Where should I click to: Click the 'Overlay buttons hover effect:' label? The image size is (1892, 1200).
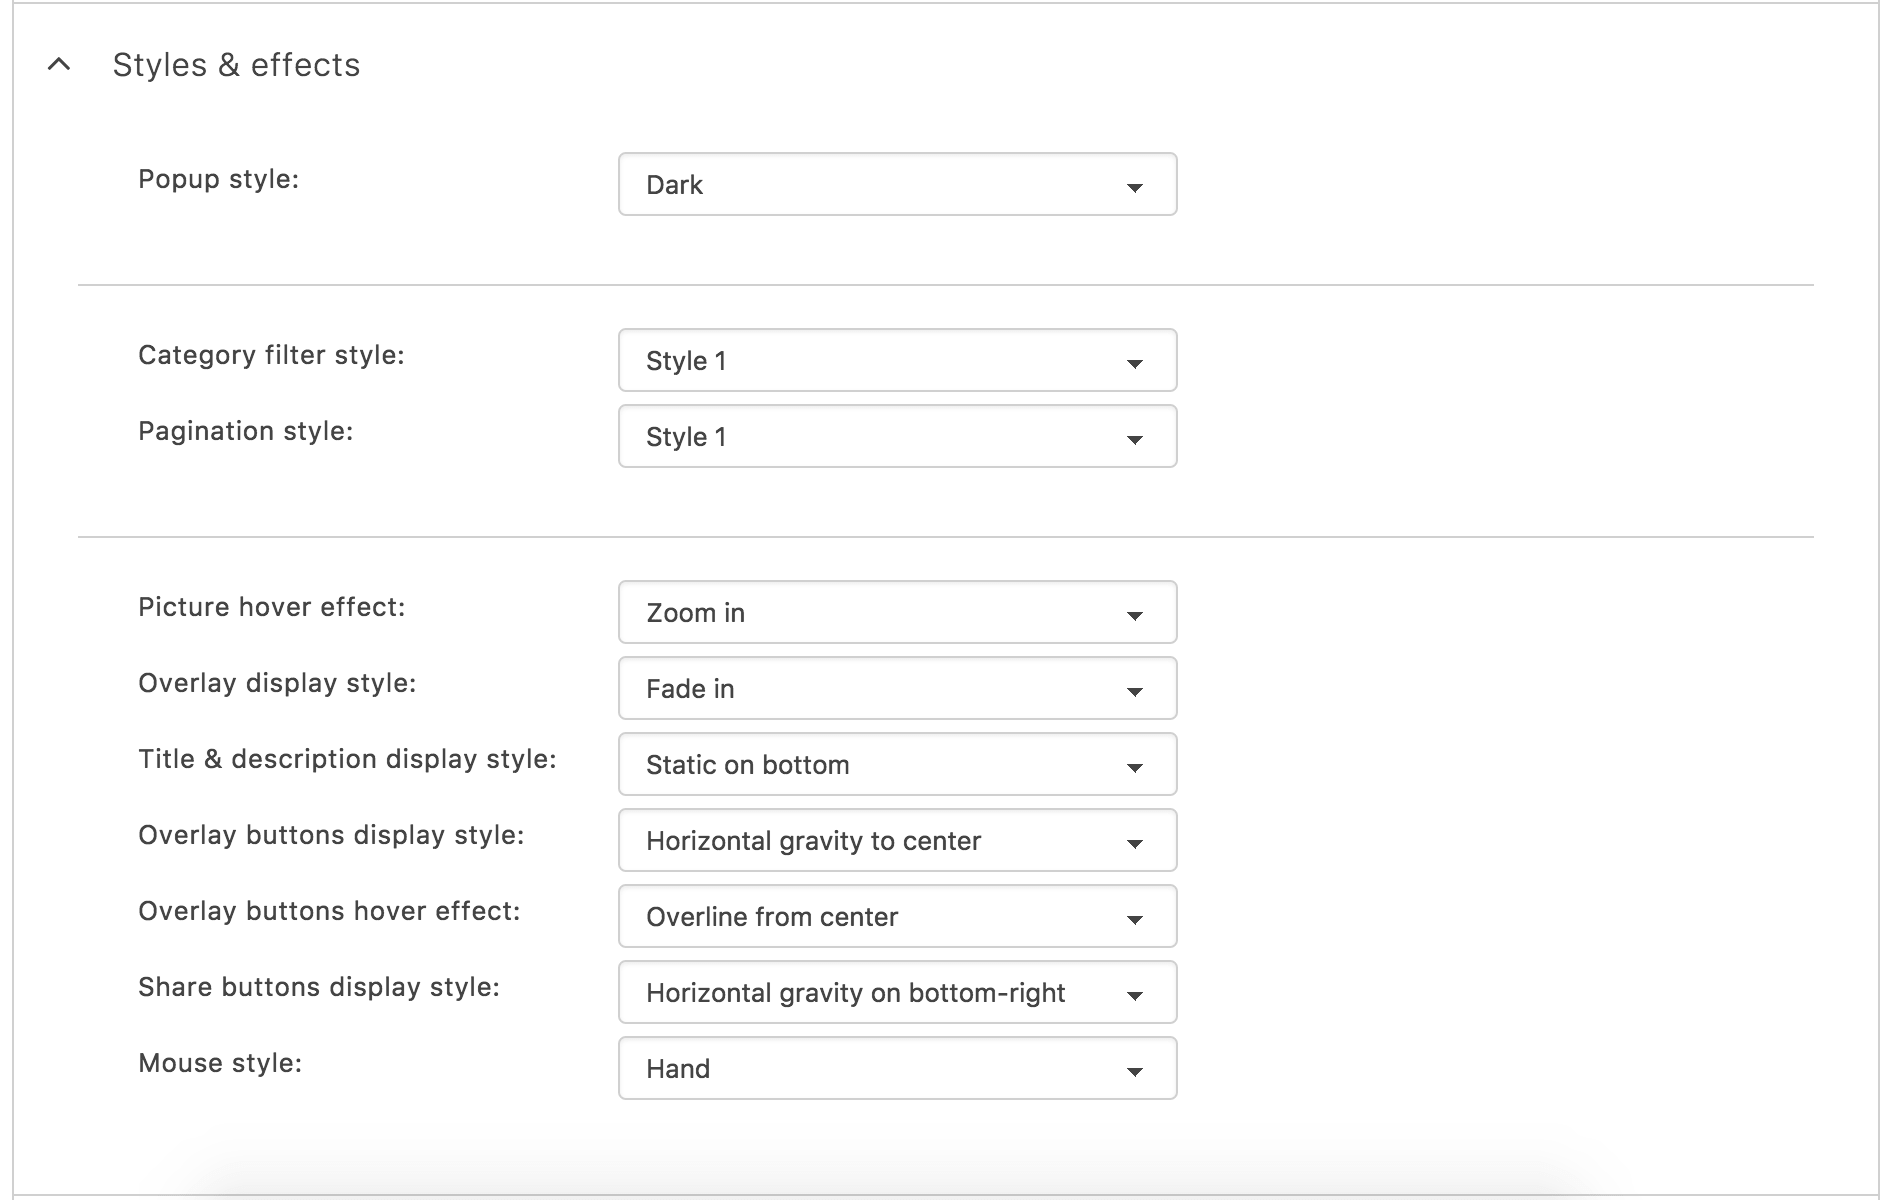tap(329, 911)
